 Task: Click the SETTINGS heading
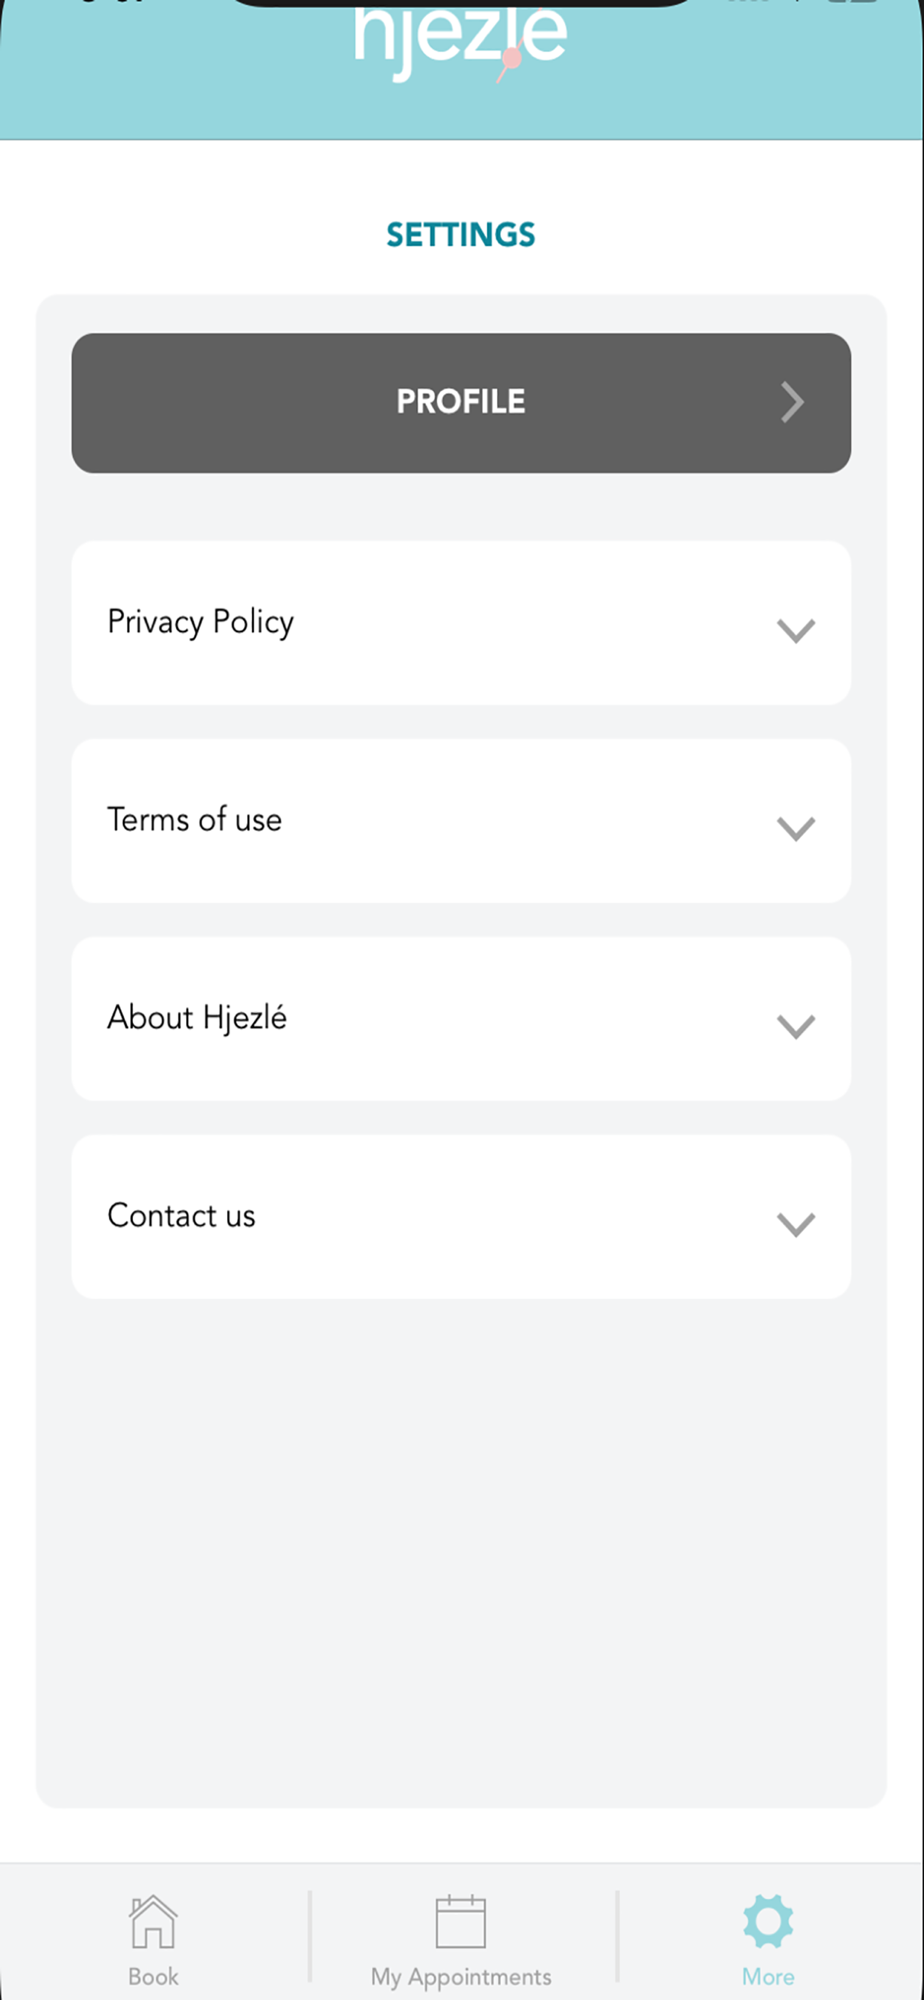click(x=461, y=235)
